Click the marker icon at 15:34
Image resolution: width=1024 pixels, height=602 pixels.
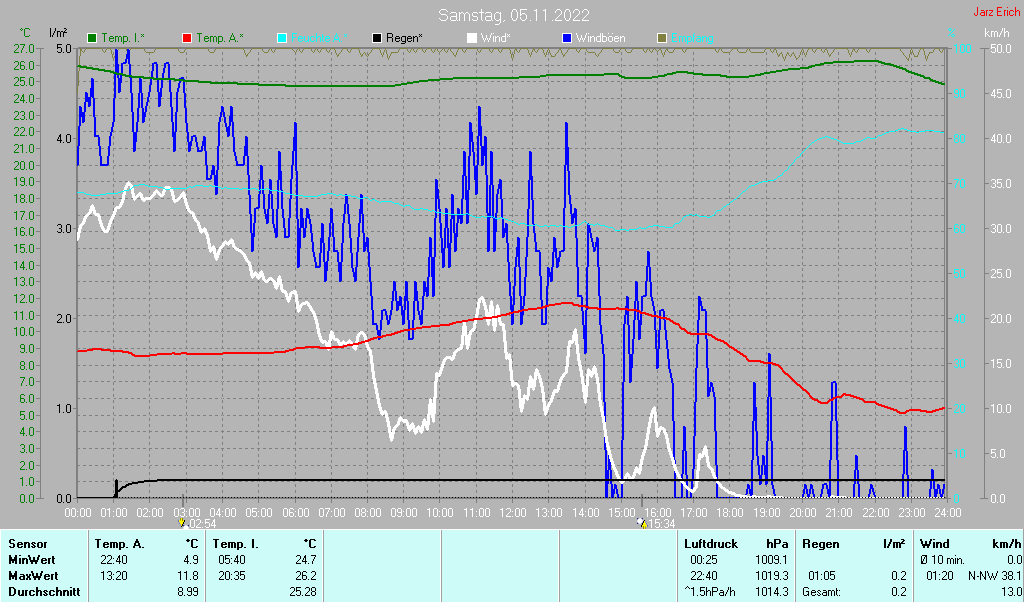(x=641, y=522)
